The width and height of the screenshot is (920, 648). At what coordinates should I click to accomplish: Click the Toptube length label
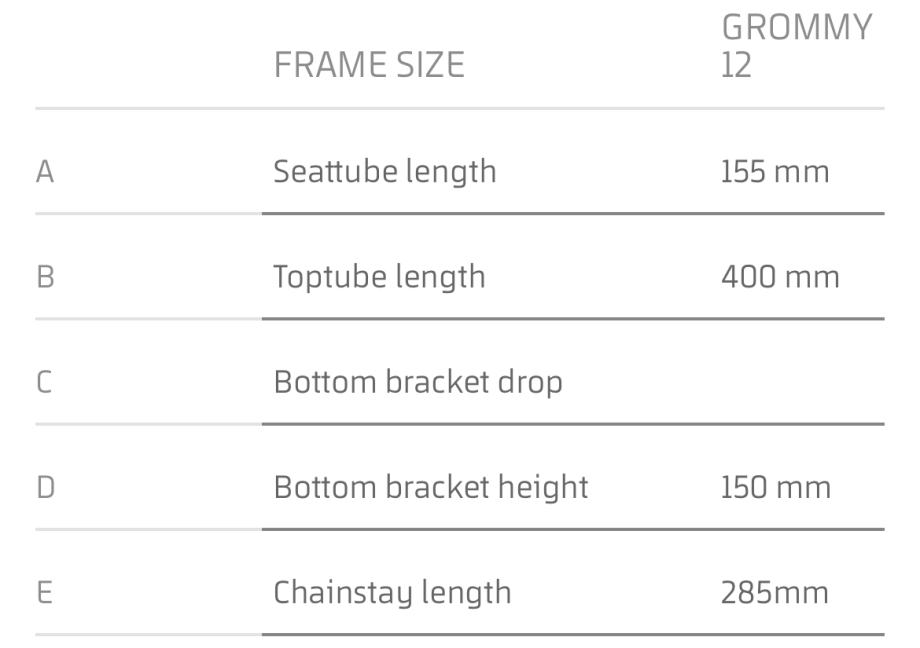pos(379,276)
